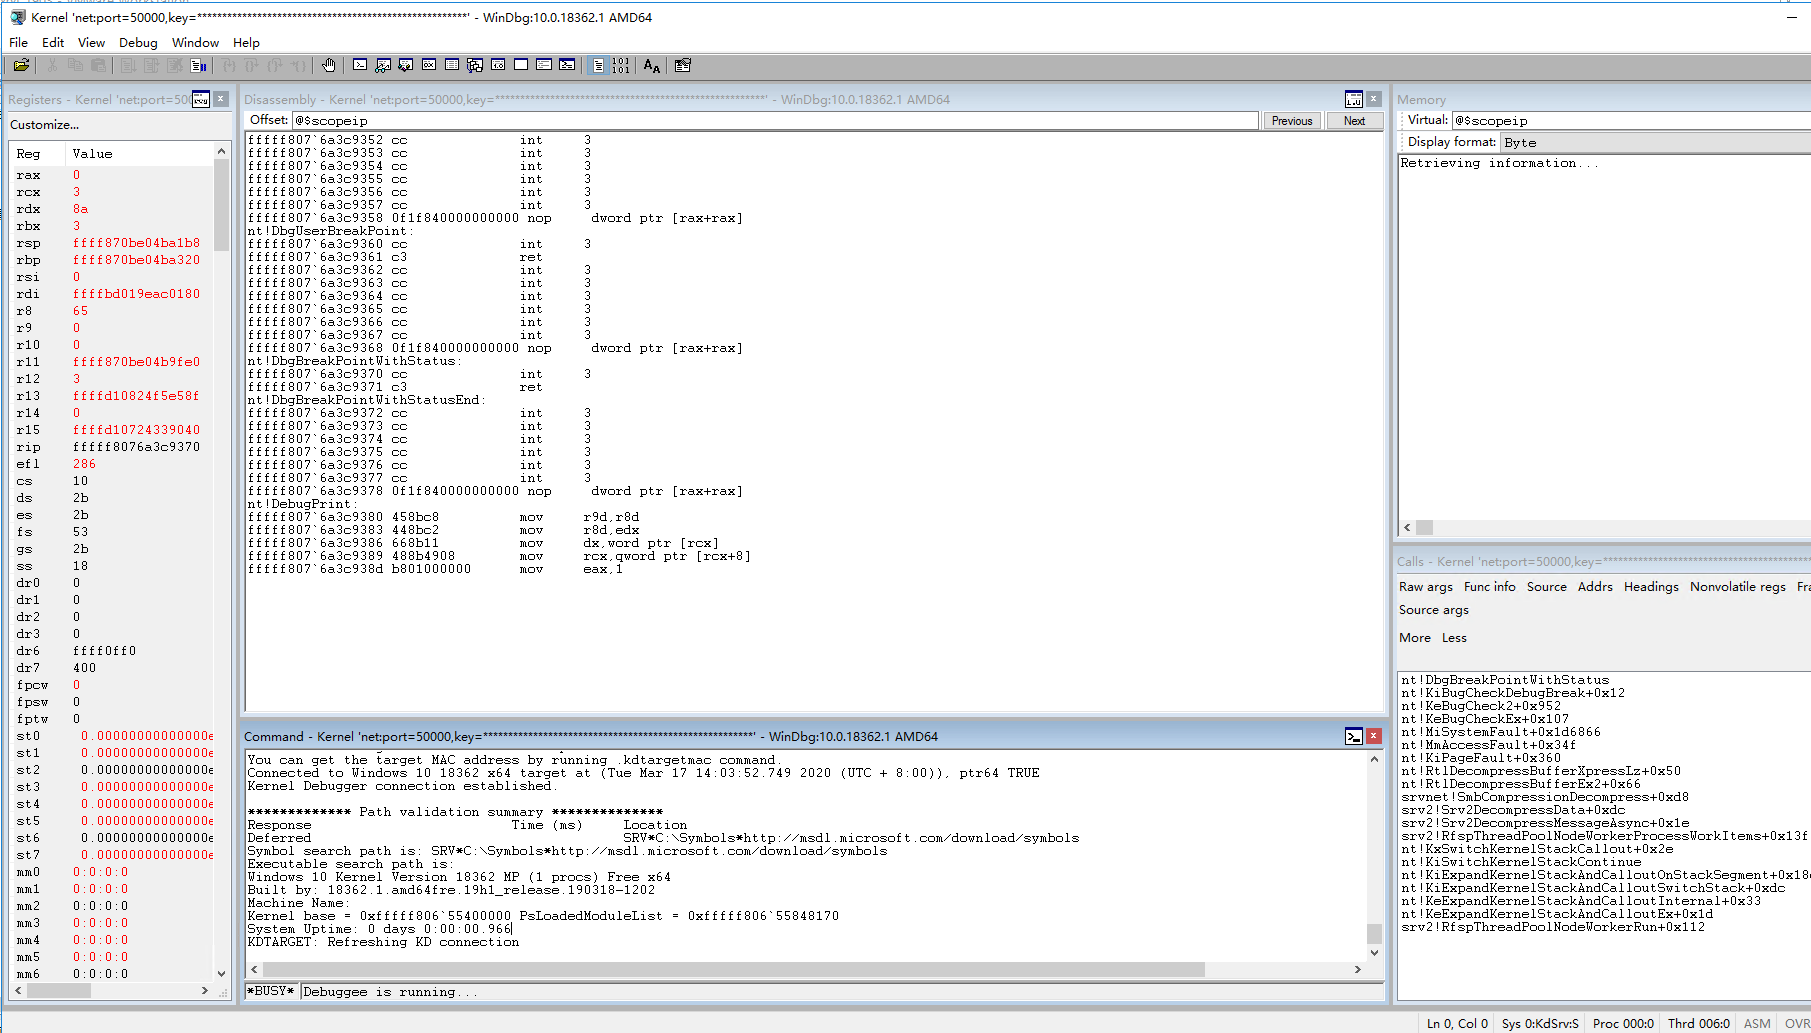
Task: Toggle Addrs in Calls panel
Action: tap(1595, 587)
